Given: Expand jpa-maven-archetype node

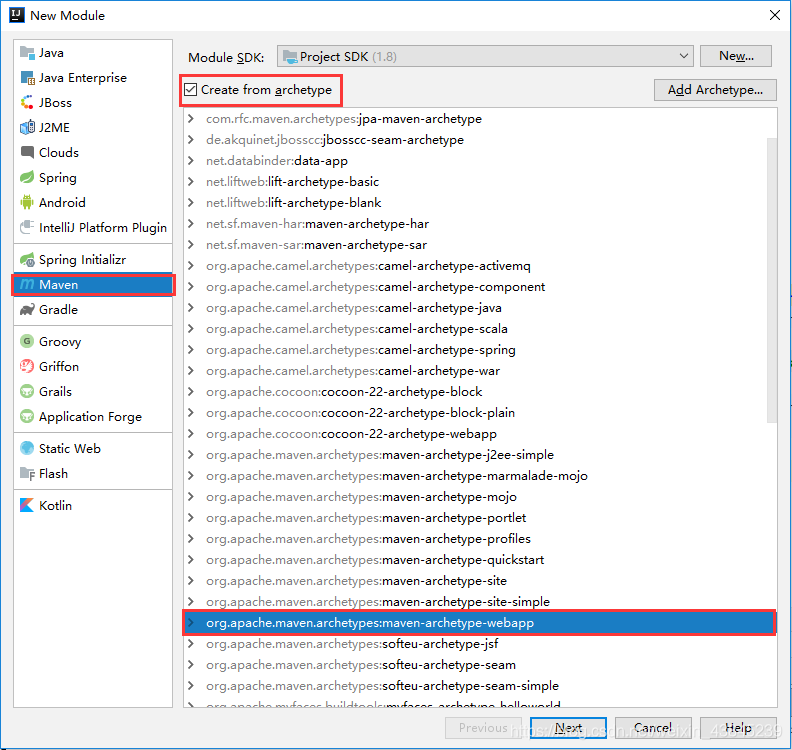Looking at the screenshot, I should pyautogui.click(x=191, y=119).
